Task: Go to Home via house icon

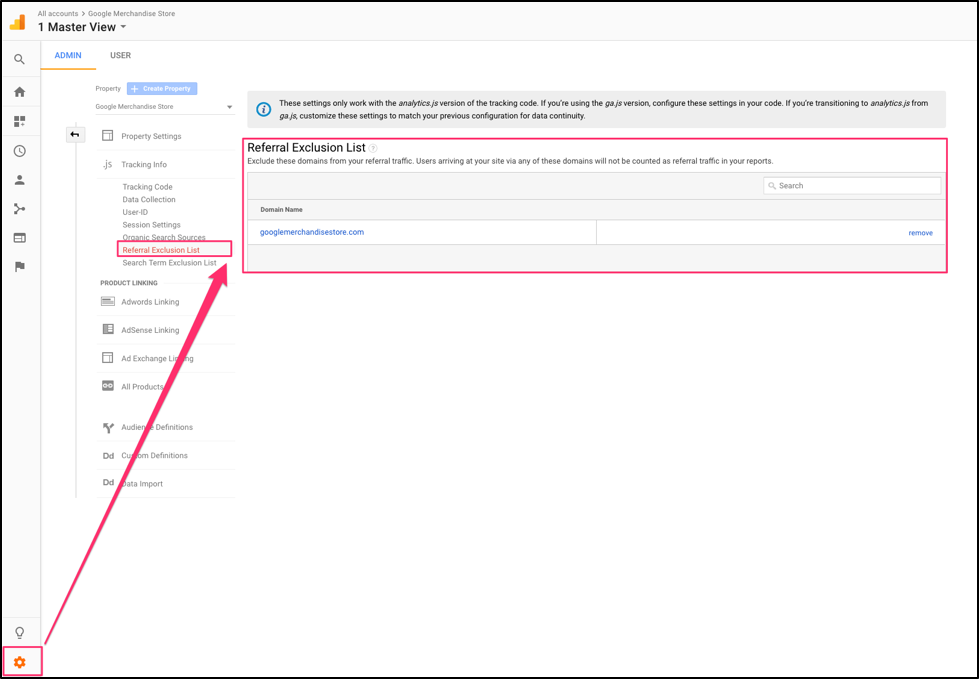Action: tap(19, 92)
